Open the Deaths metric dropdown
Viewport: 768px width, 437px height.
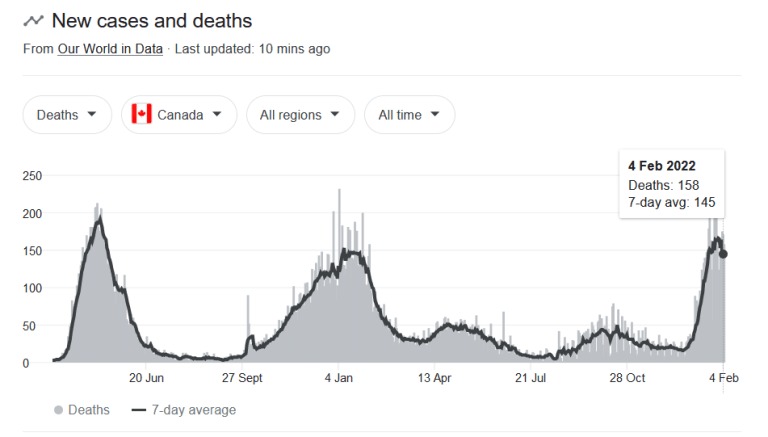(x=67, y=115)
